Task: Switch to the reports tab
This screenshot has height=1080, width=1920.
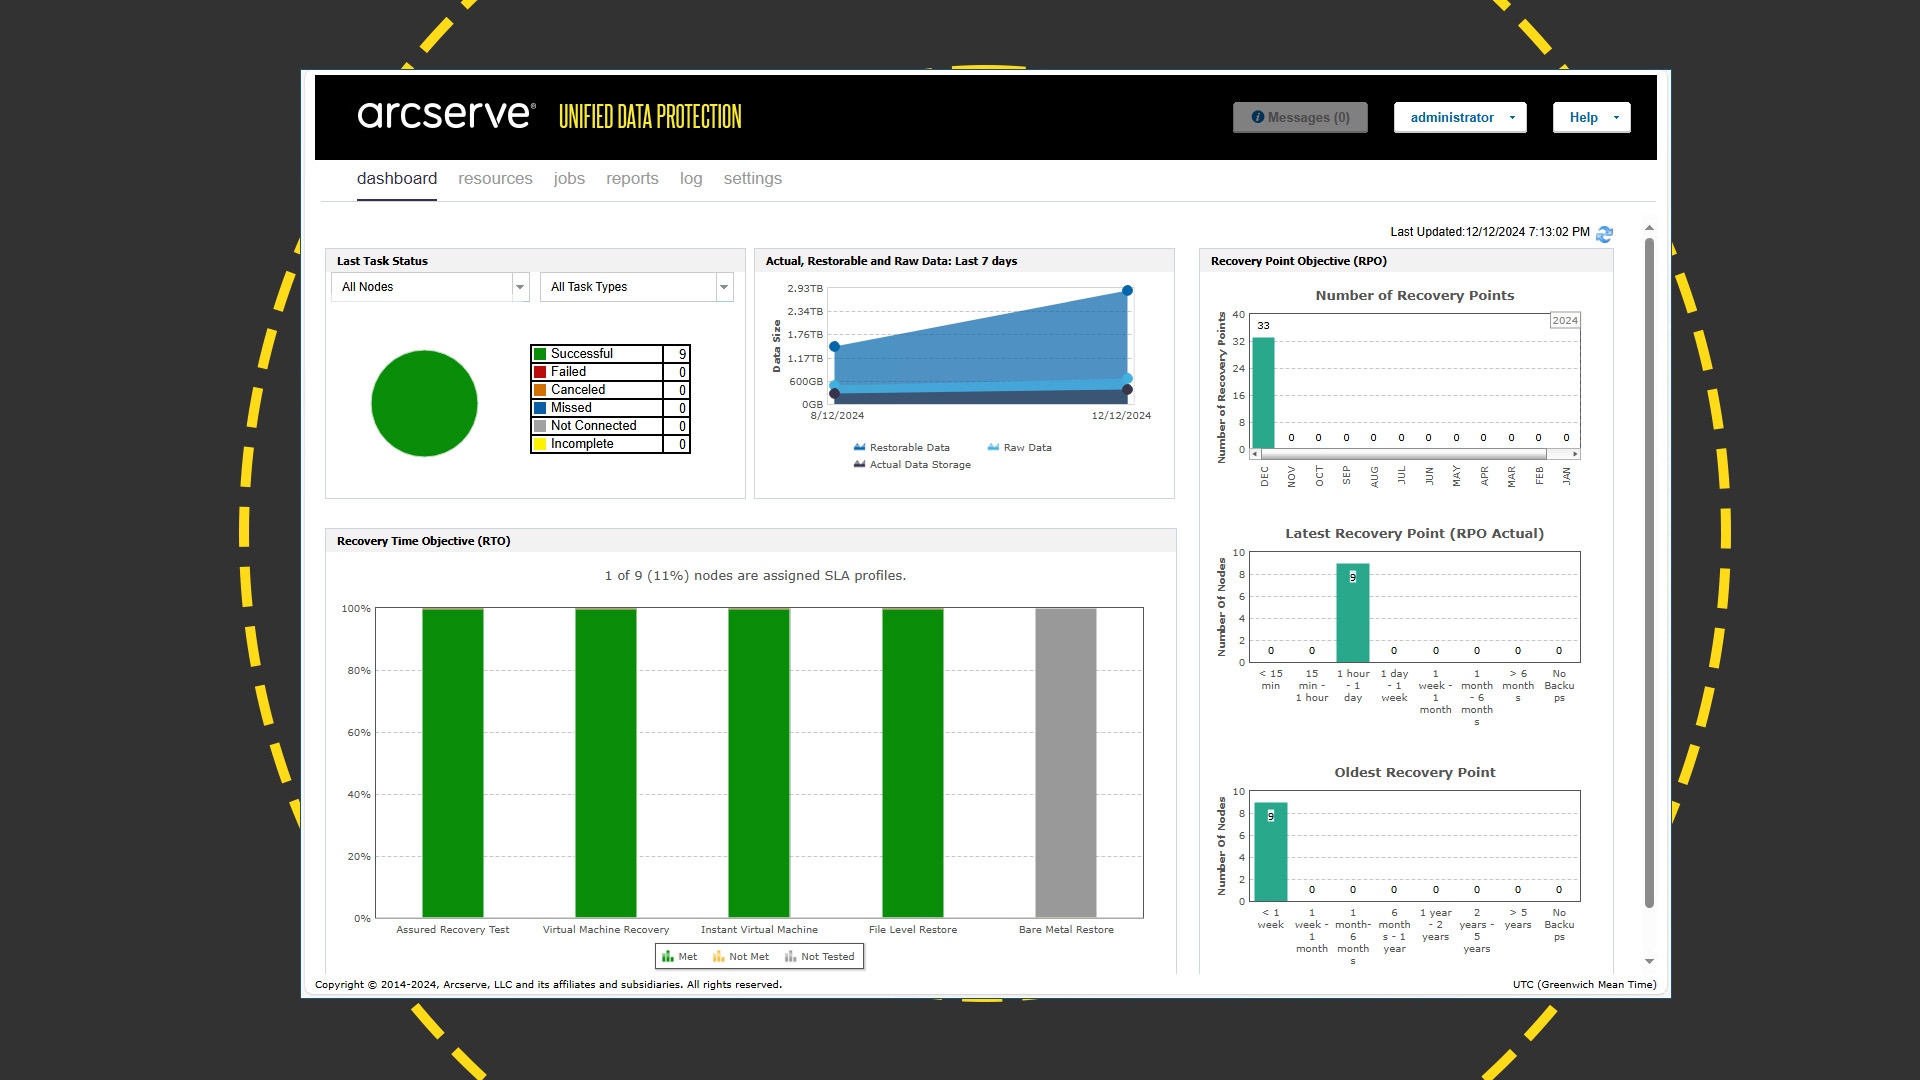Action: click(632, 178)
